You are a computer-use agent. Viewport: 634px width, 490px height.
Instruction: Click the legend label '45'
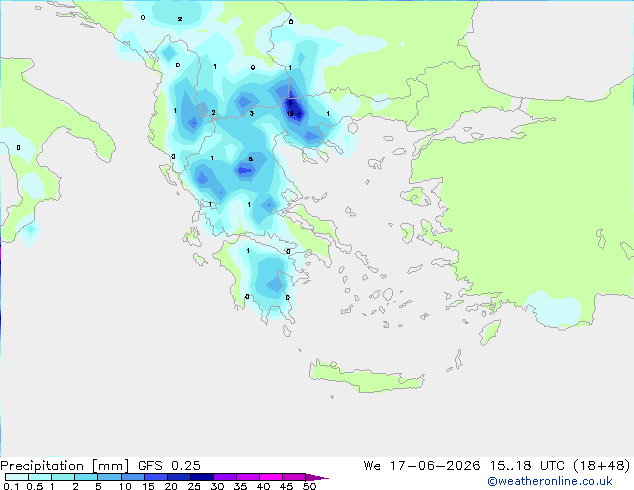point(286,486)
